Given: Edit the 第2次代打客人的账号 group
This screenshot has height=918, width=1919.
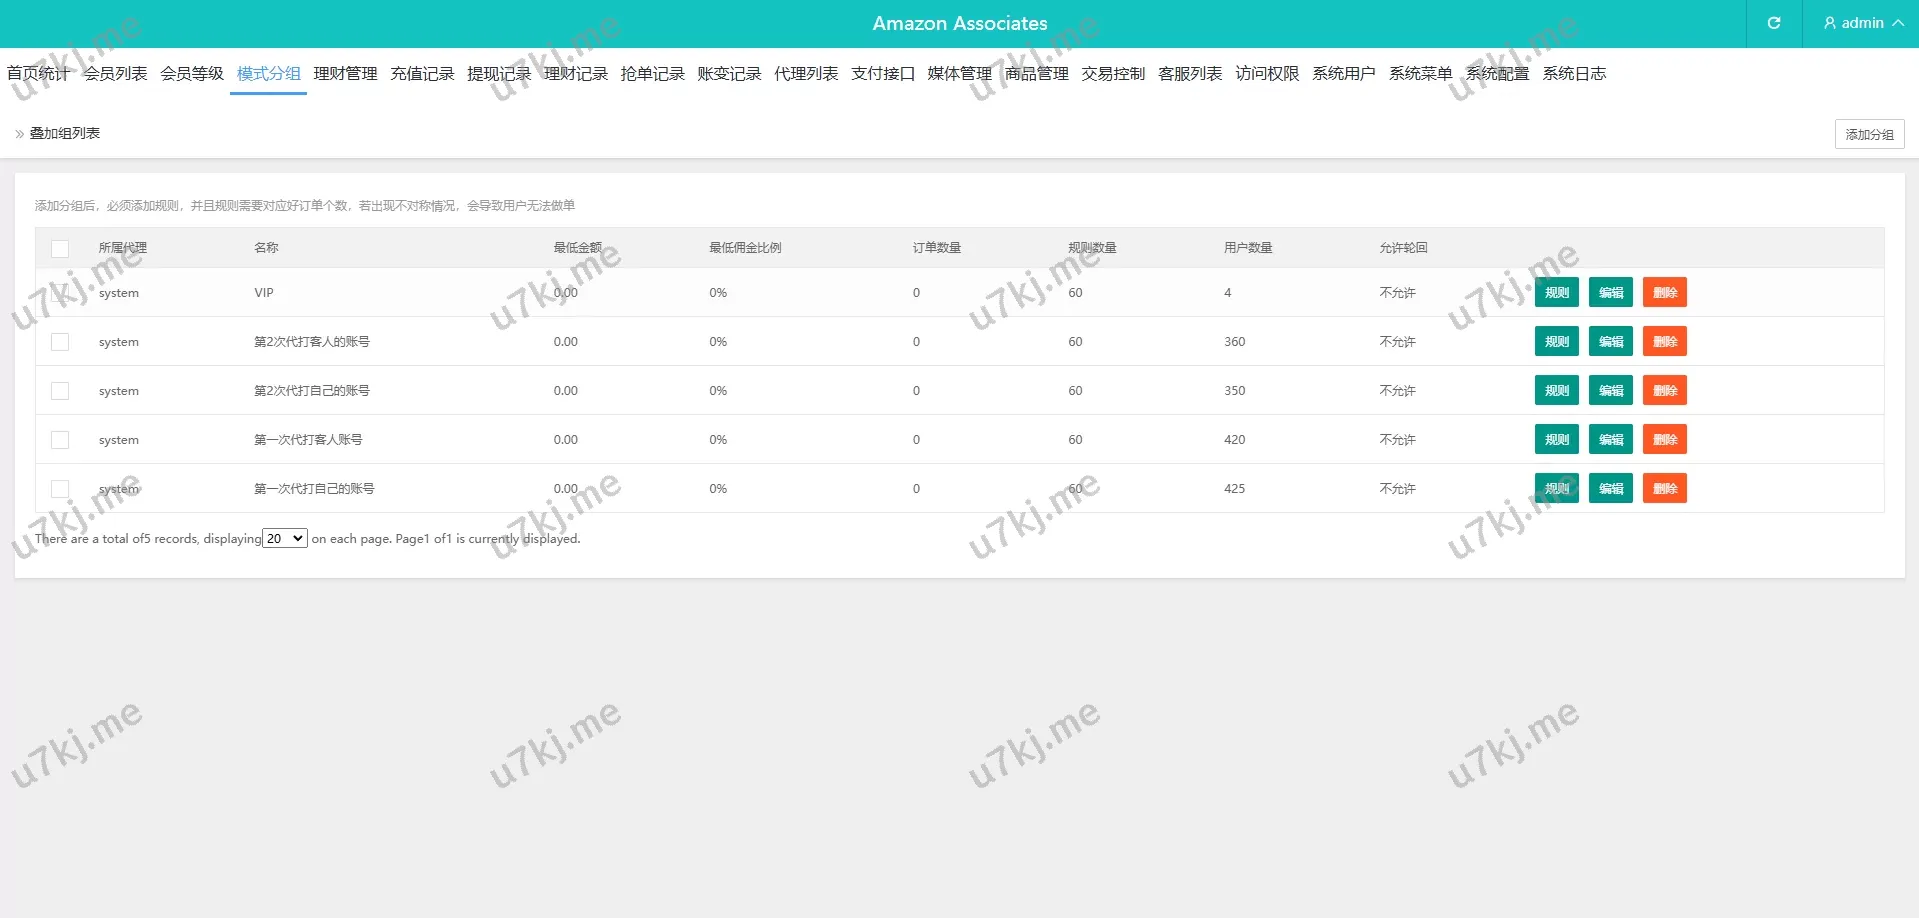Looking at the screenshot, I should pyautogui.click(x=1610, y=342).
